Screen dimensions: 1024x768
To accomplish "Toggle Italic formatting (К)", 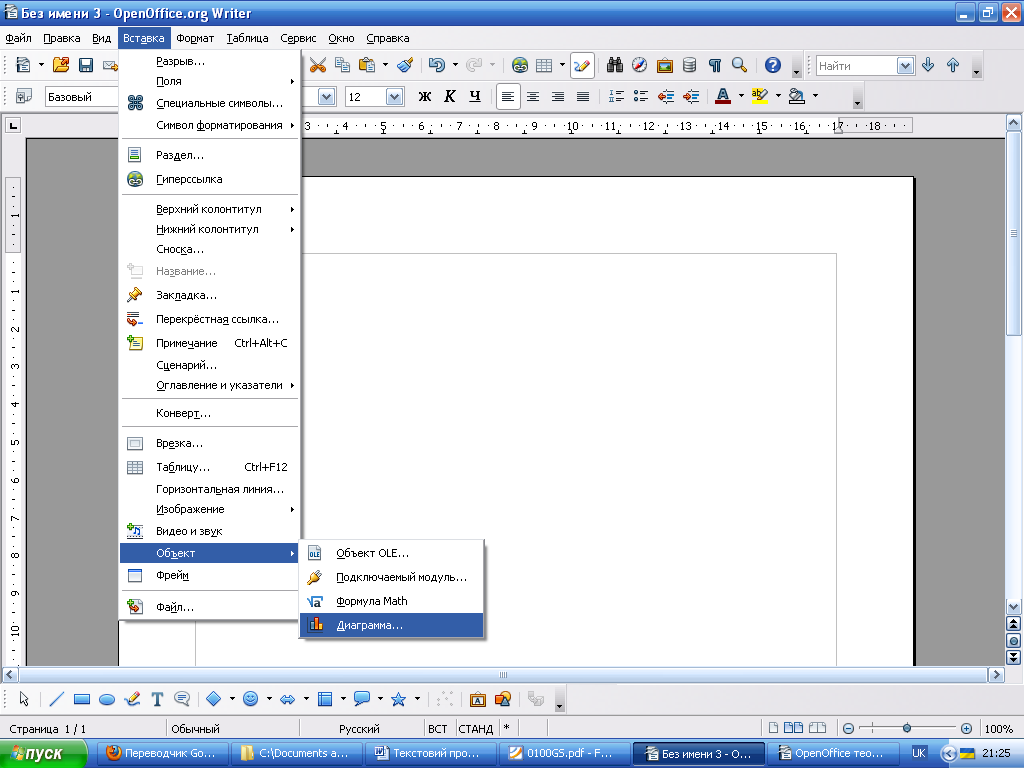I will 449,97.
